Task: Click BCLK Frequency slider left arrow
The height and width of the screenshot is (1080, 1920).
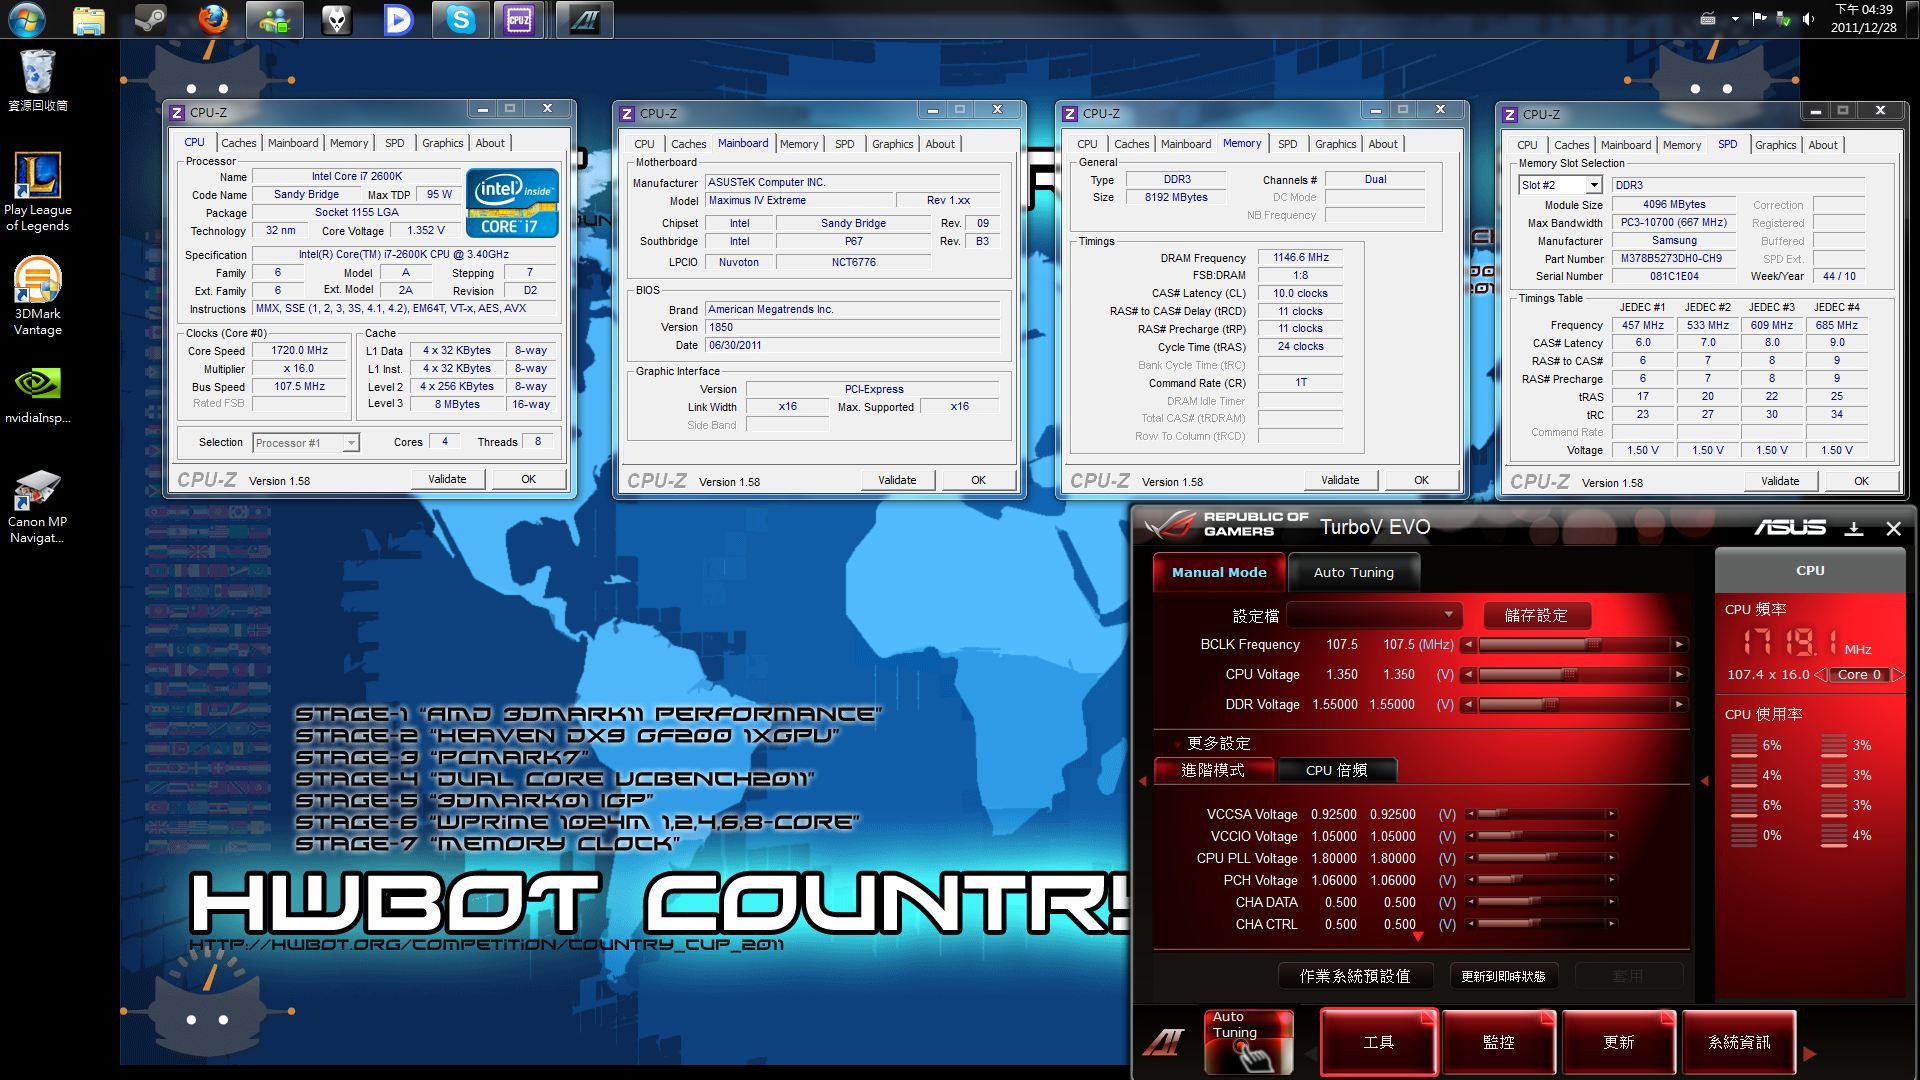Action: tap(1468, 645)
